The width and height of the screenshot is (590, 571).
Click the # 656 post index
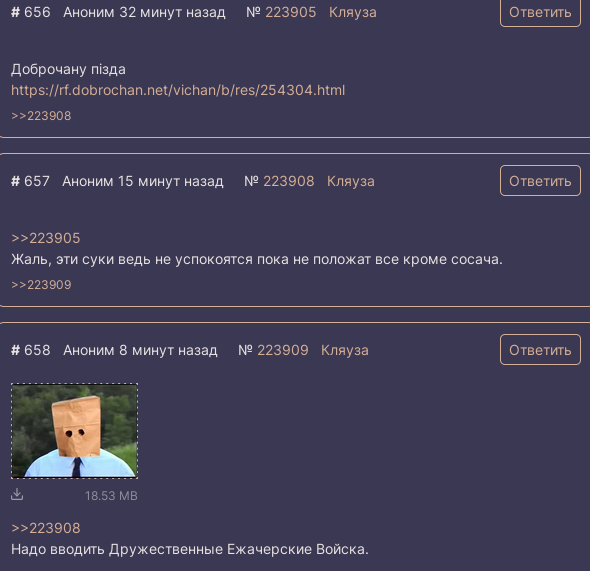point(30,12)
